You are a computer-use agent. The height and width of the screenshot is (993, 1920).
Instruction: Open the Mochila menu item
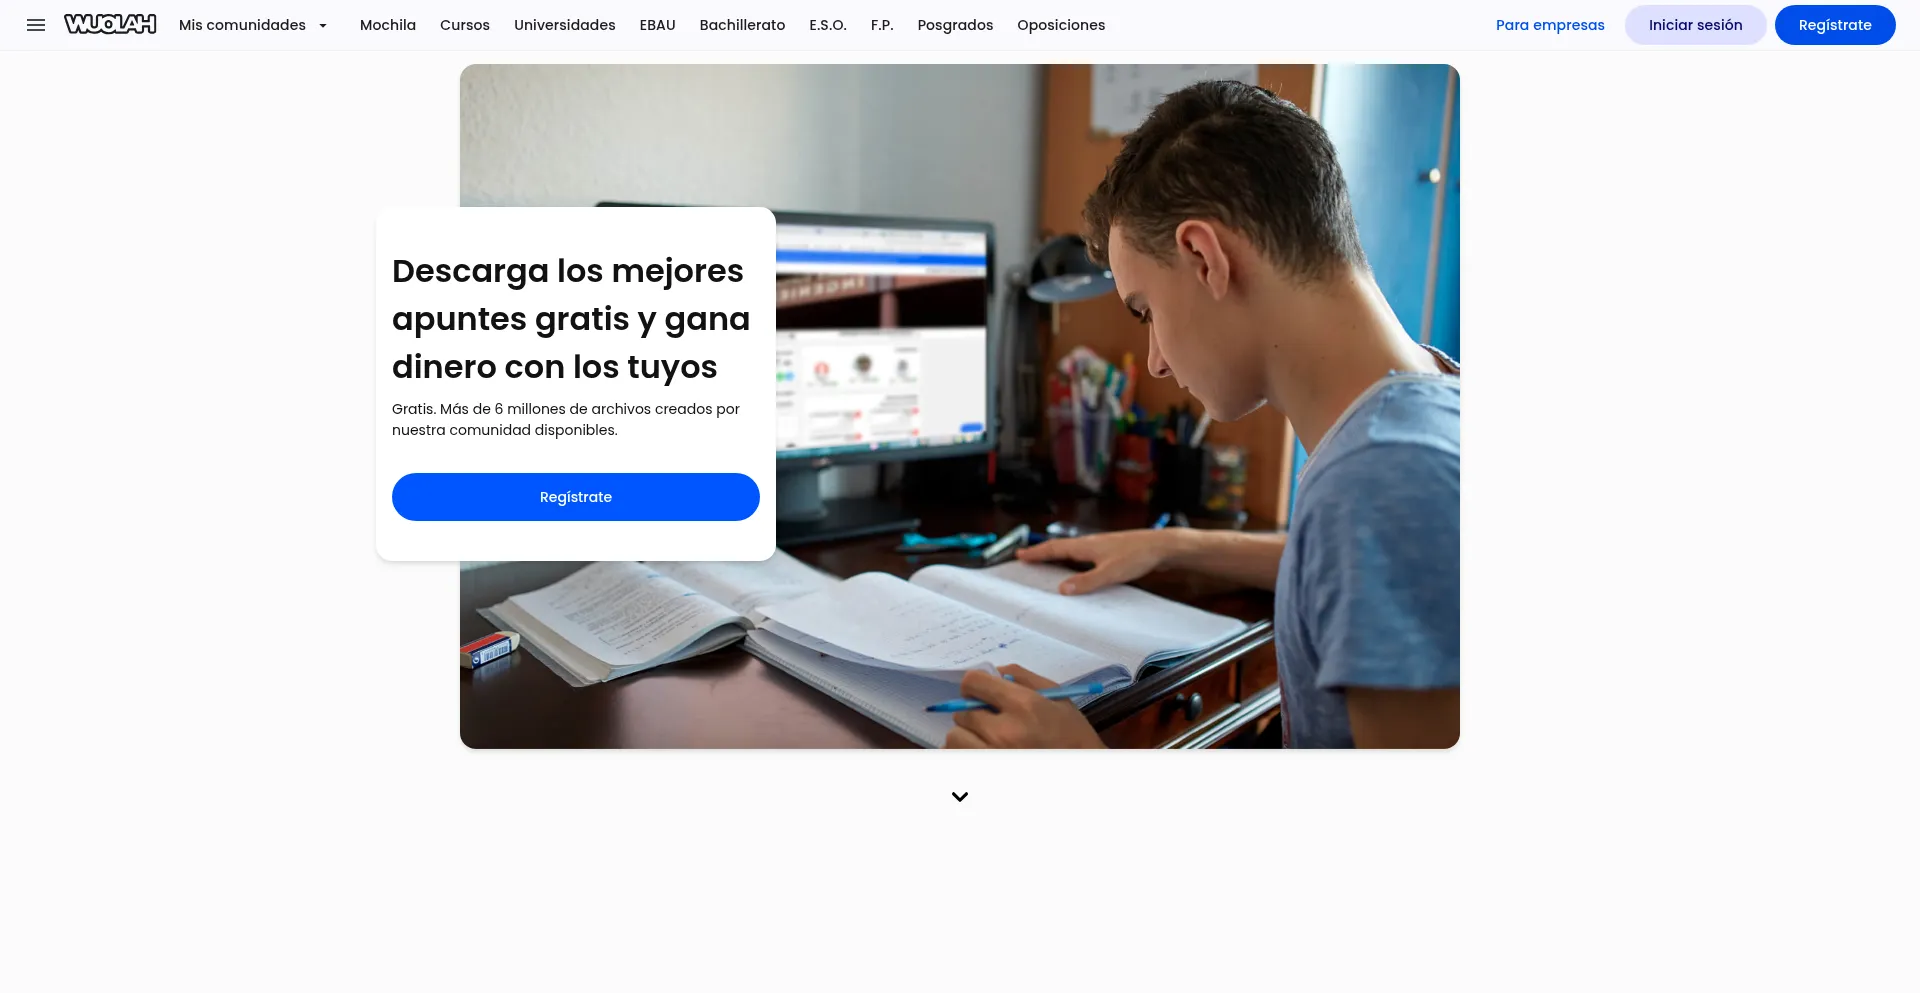coord(388,25)
